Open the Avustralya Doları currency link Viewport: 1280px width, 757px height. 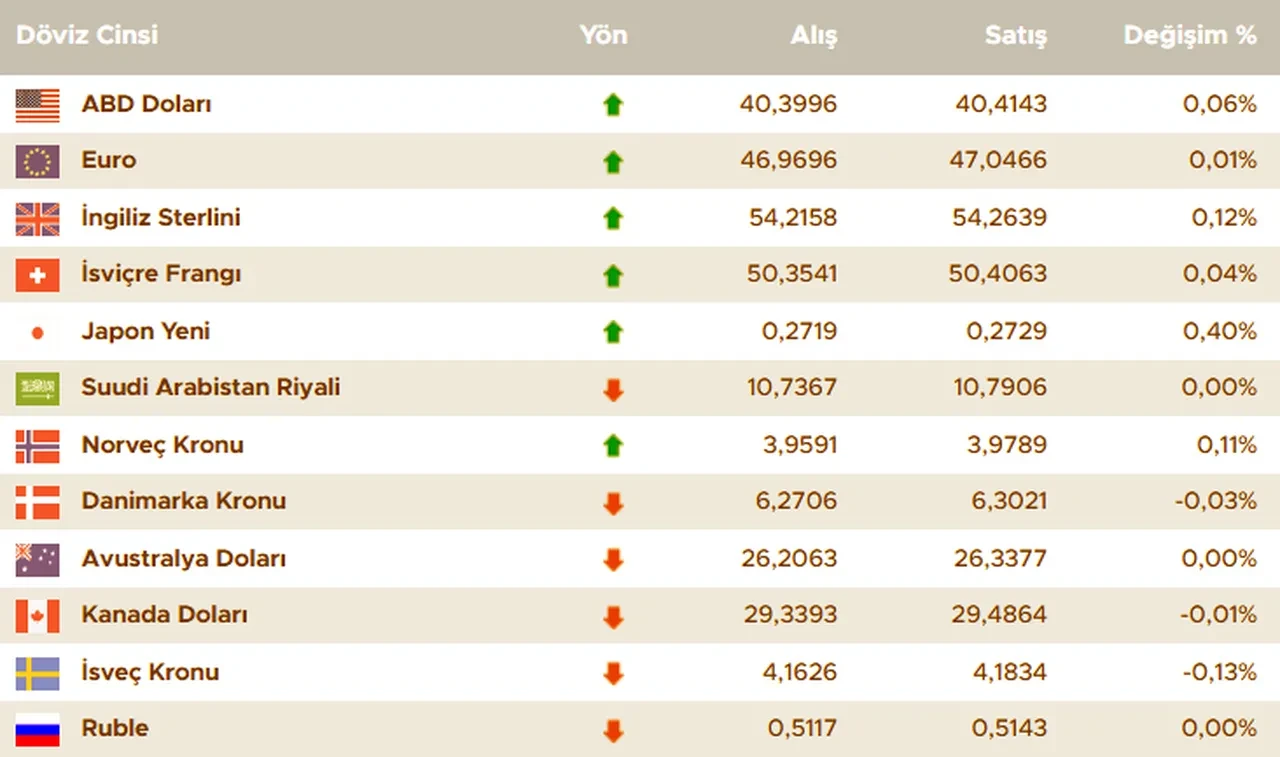click(x=183, y=558)
